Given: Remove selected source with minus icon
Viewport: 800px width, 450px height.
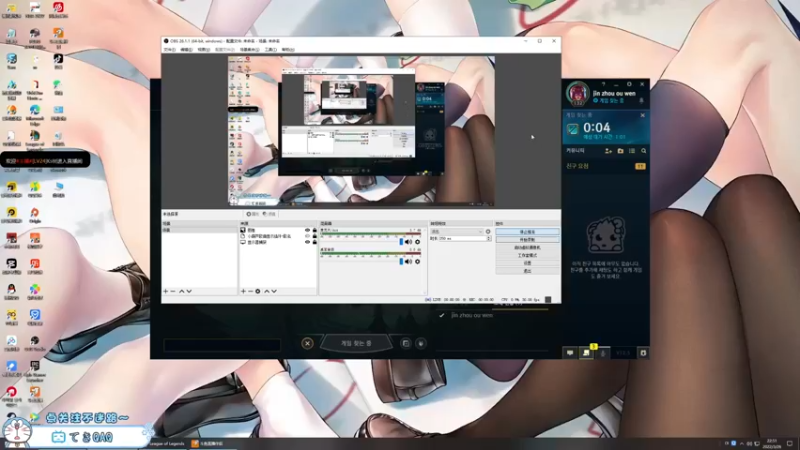Looking at the screenshot, I should coord(250,291).
